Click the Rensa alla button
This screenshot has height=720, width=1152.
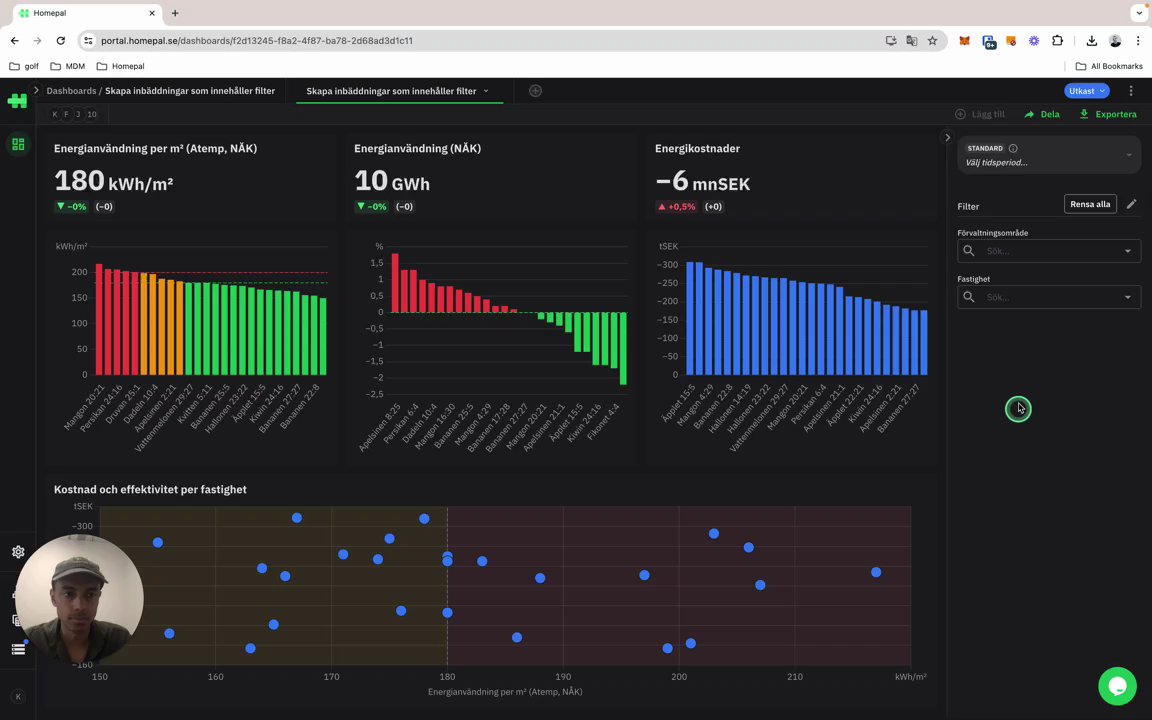coord(1090,204)
